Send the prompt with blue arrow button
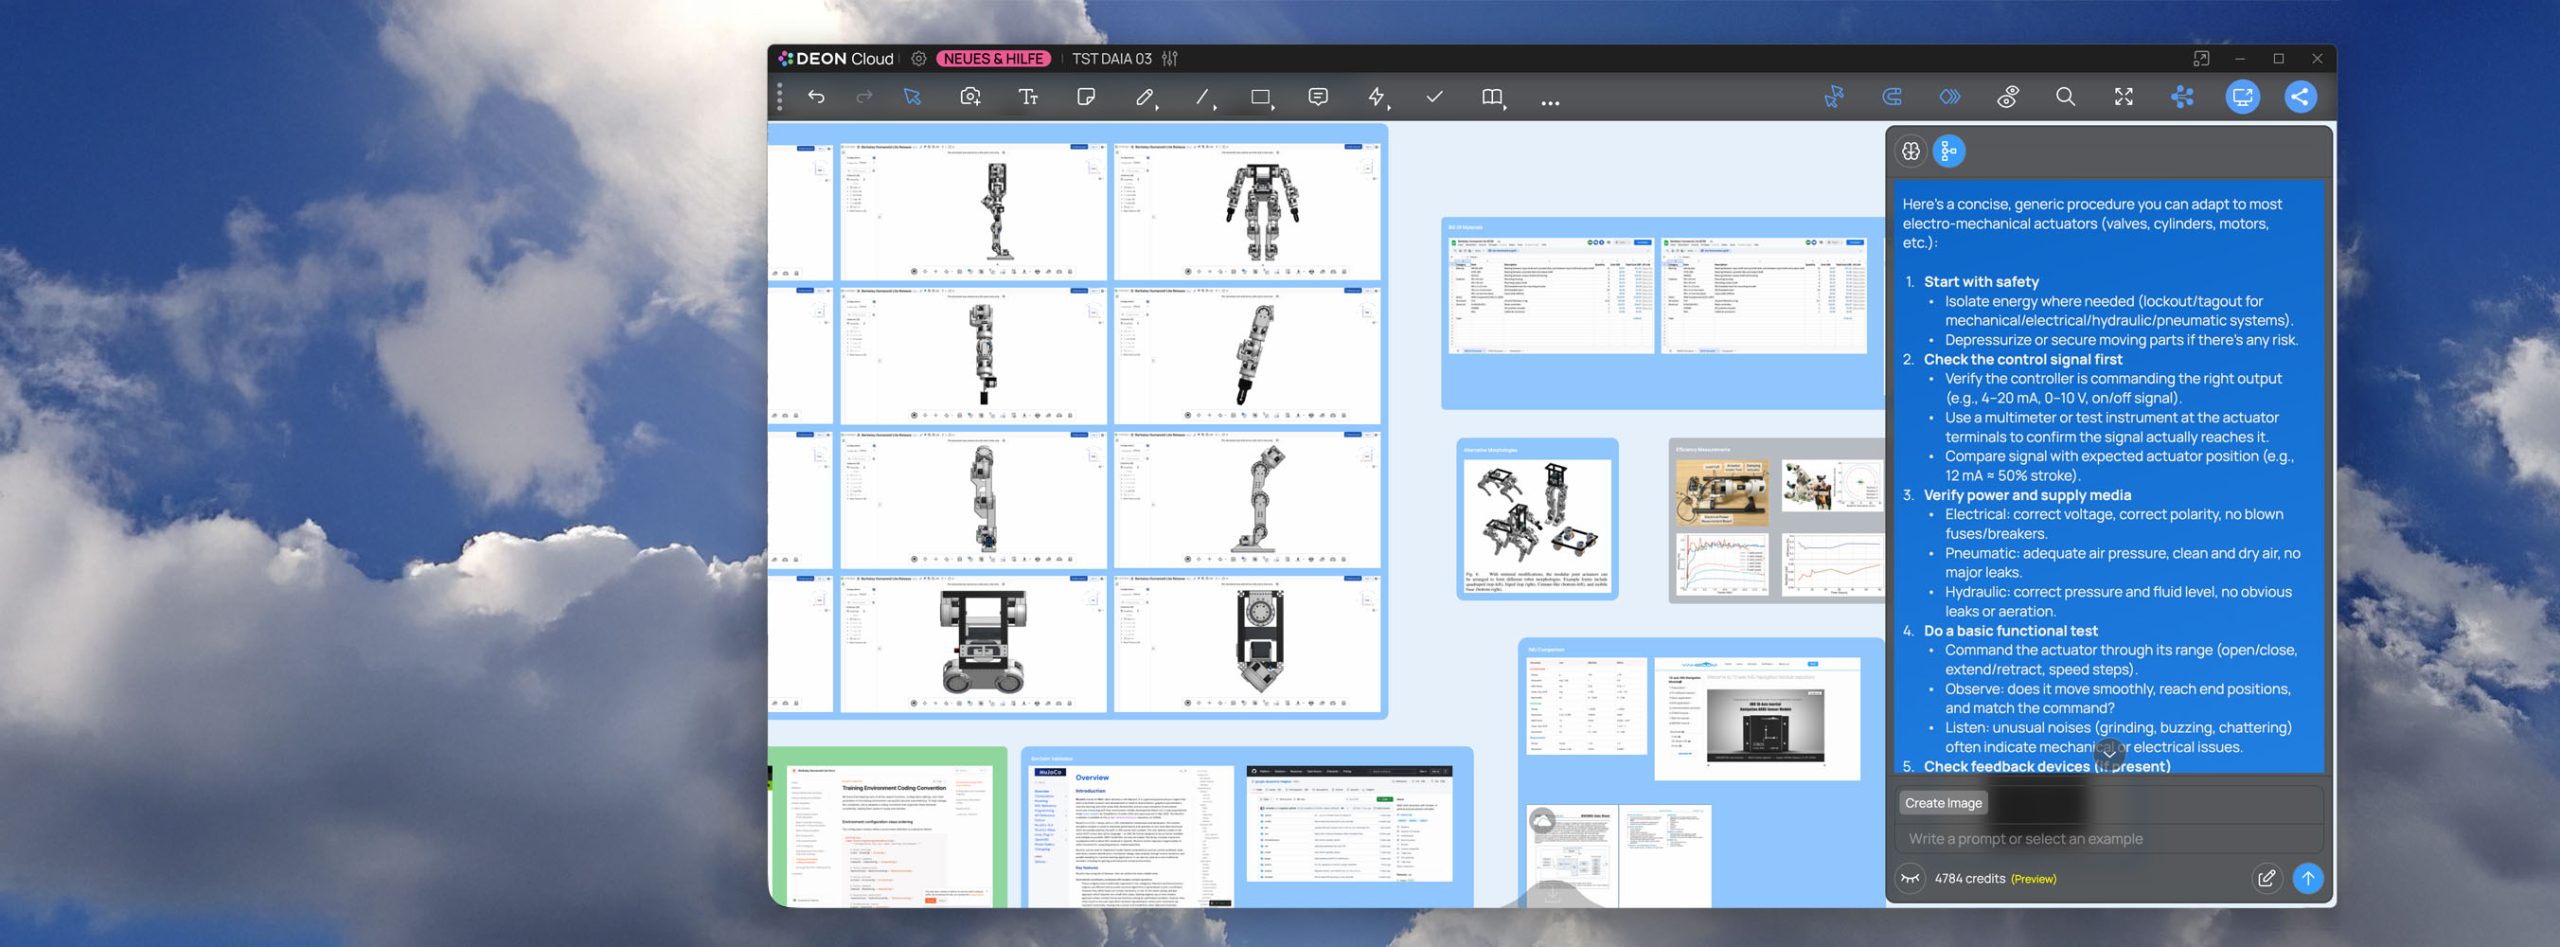Image resolution: width=2560 pixels, height=947 pixels. pyautogui.click(x=2307, y=878)
